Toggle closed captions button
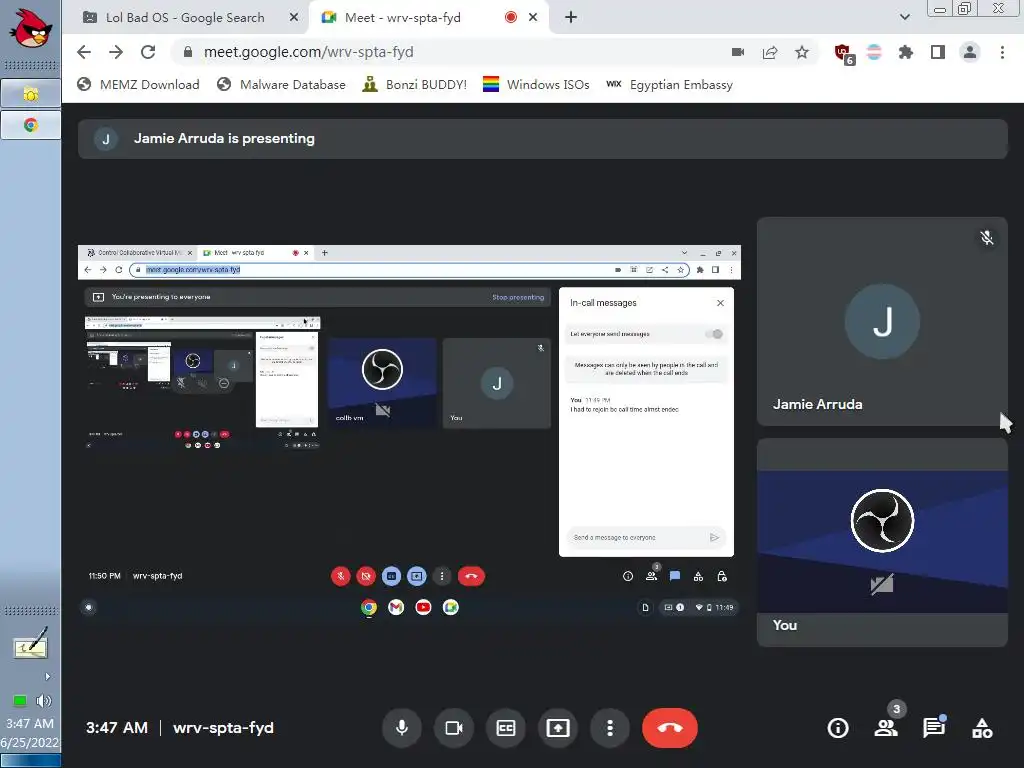The height and width of the screenshot is (768, 1024). 506,728
